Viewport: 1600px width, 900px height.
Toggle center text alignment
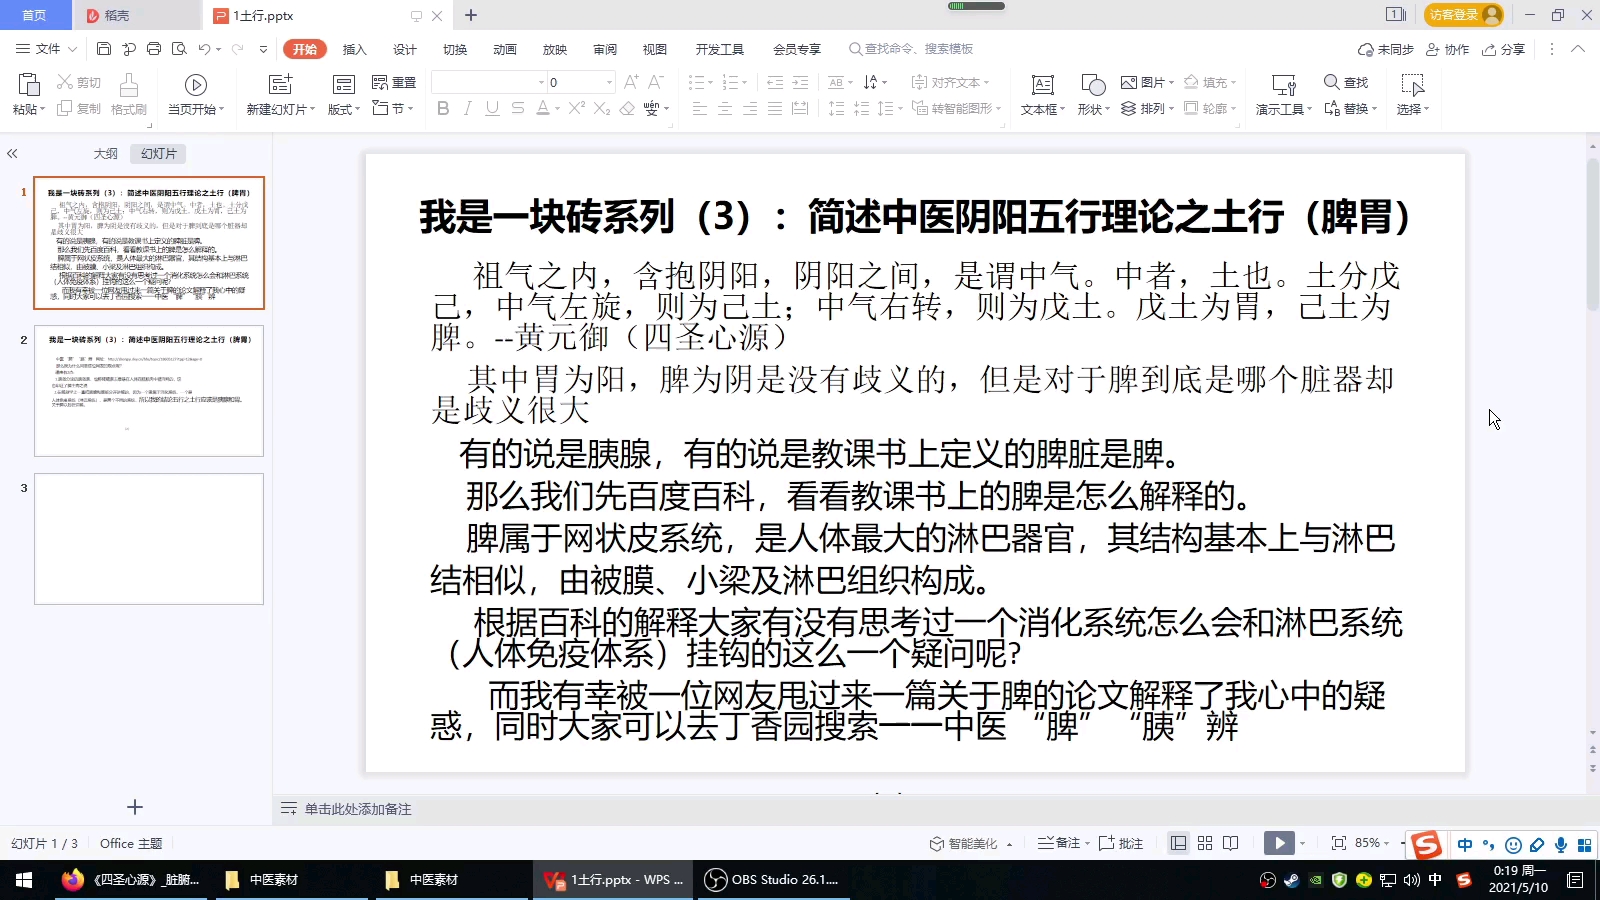(725, 108)
